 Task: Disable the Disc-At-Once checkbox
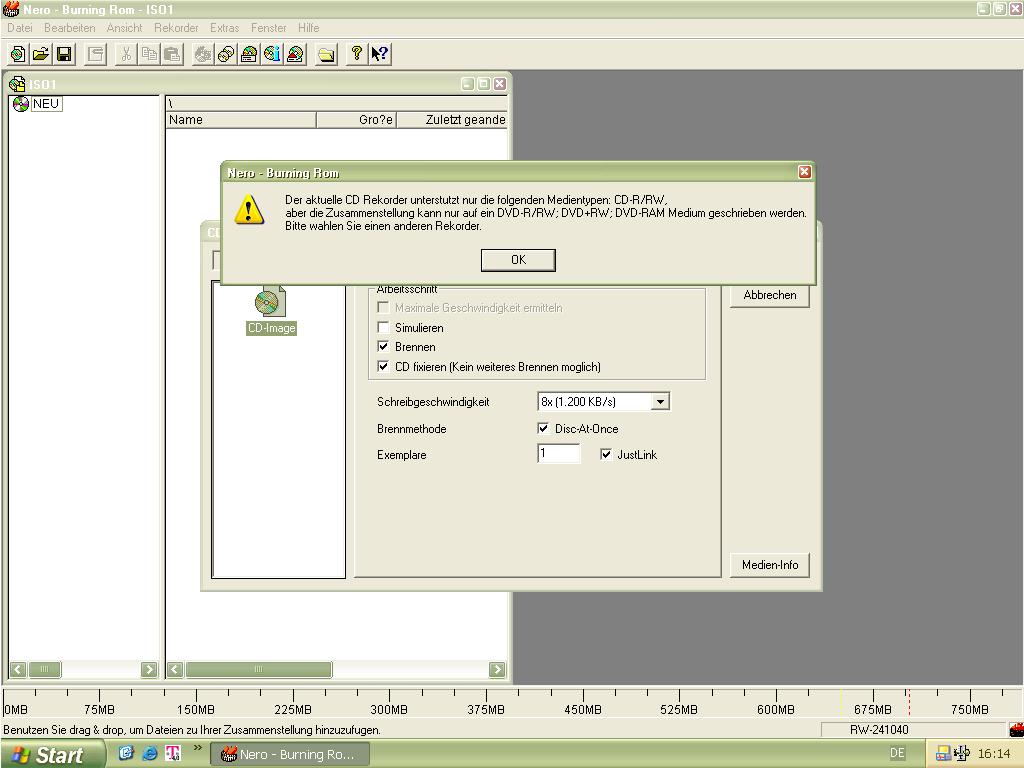544,429
